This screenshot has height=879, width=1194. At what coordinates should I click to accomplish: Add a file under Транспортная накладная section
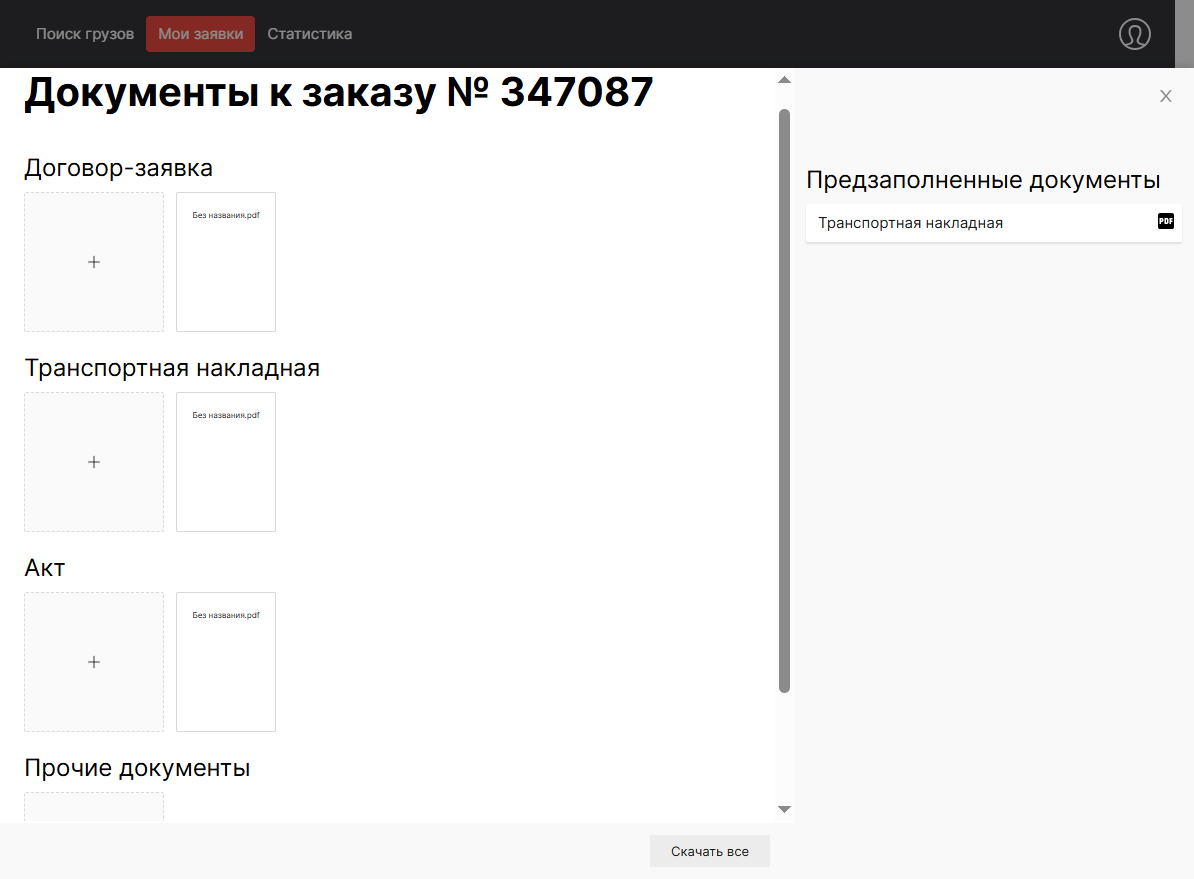(x=94, y=462)
